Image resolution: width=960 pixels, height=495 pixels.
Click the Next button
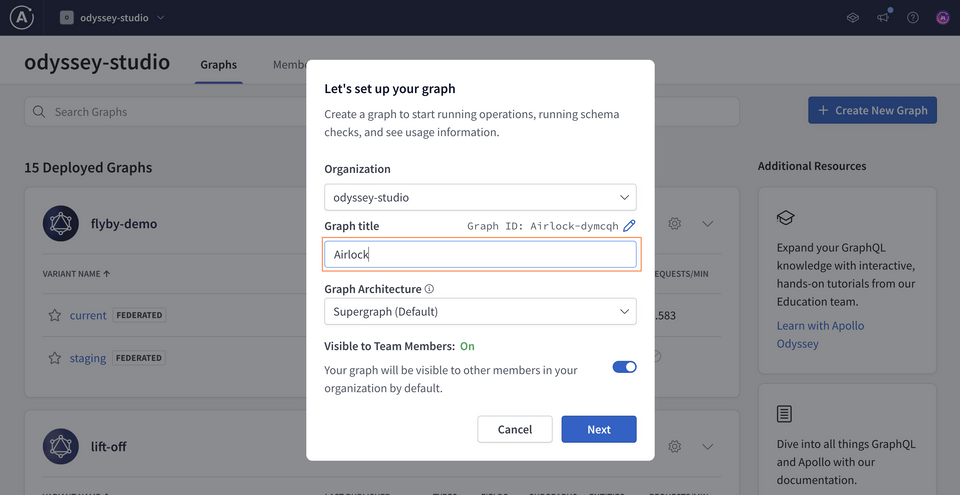599,429
